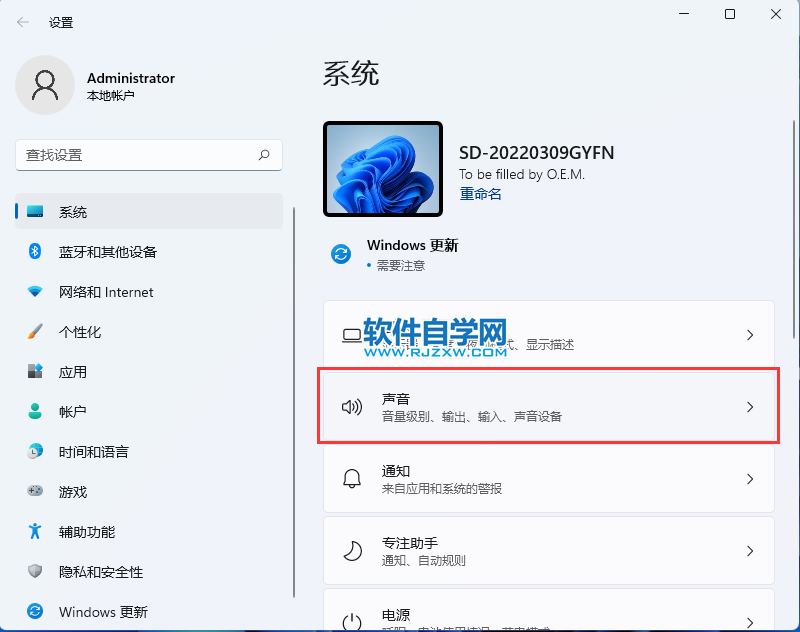Open 帐户 settings page
This screenshot has height=632, width=800.
(148, 411)
